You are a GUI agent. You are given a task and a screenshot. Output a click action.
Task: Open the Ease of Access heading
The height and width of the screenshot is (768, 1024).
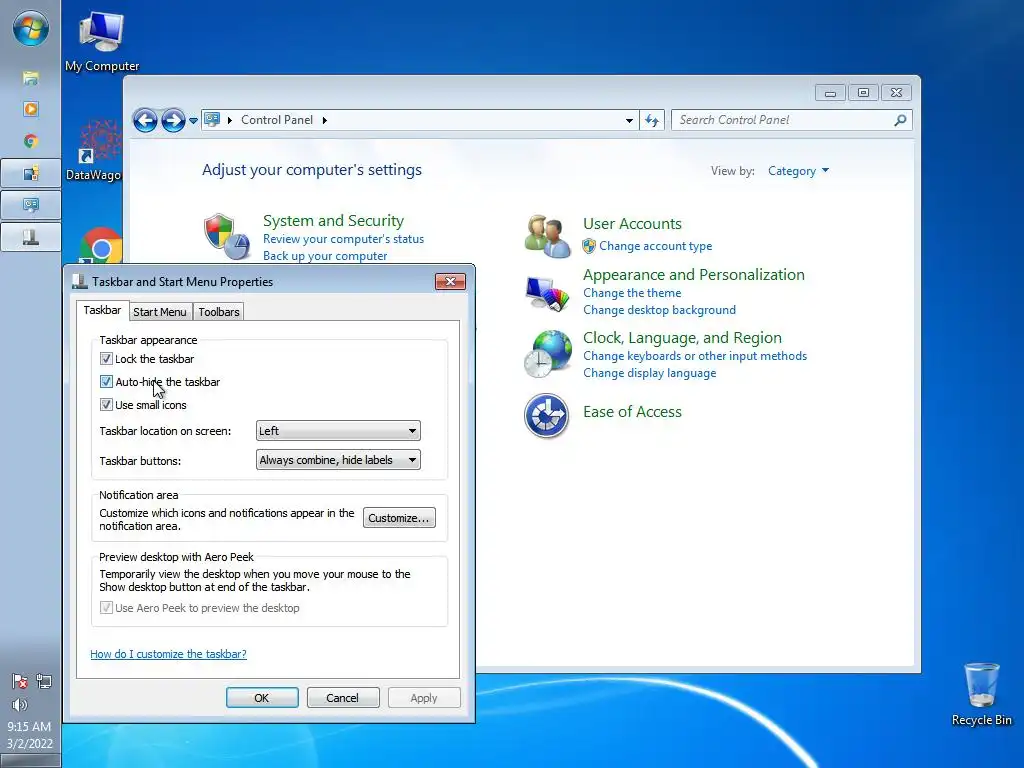click(632, 411)
